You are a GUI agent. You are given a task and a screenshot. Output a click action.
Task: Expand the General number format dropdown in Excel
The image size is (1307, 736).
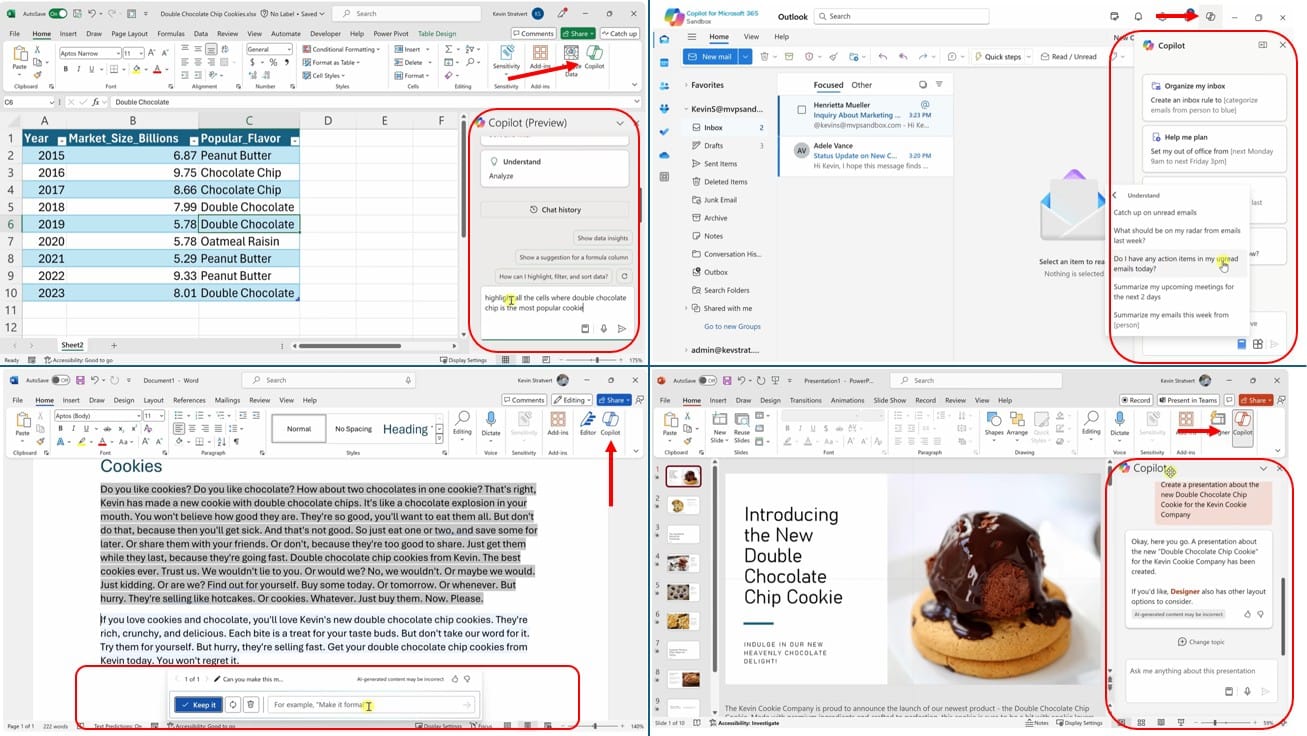coord(290,50)
